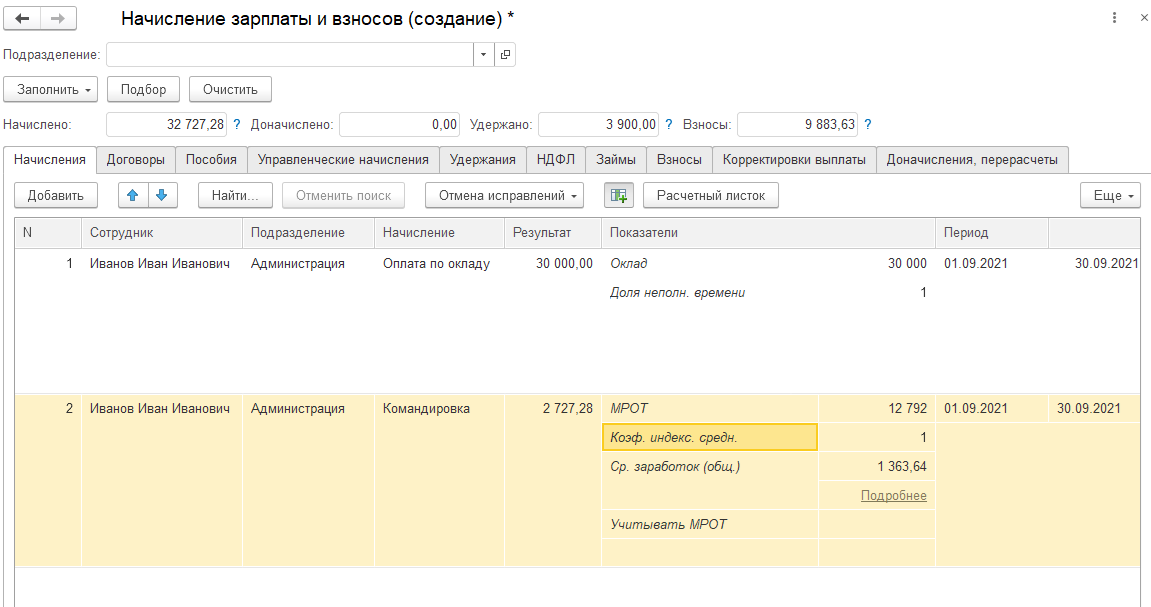Screen dimensions: 1151x607
Task: Go forward with the right arrow button
Action: [x=58, y=18]
